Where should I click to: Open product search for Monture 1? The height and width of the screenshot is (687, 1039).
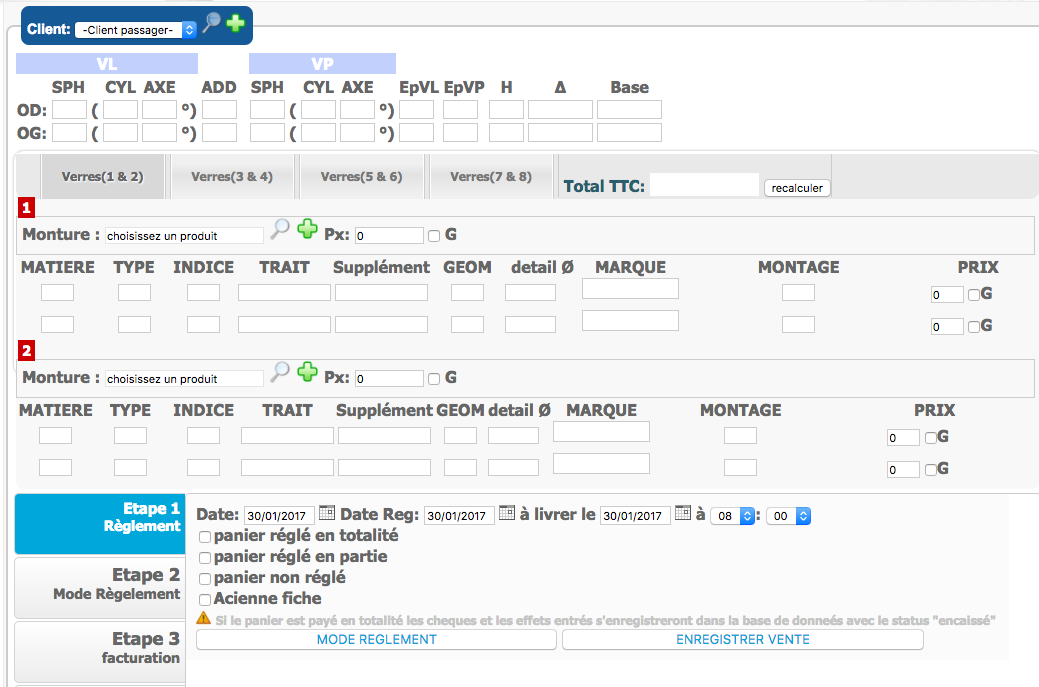pyautogui.click(x=280, y=230)
